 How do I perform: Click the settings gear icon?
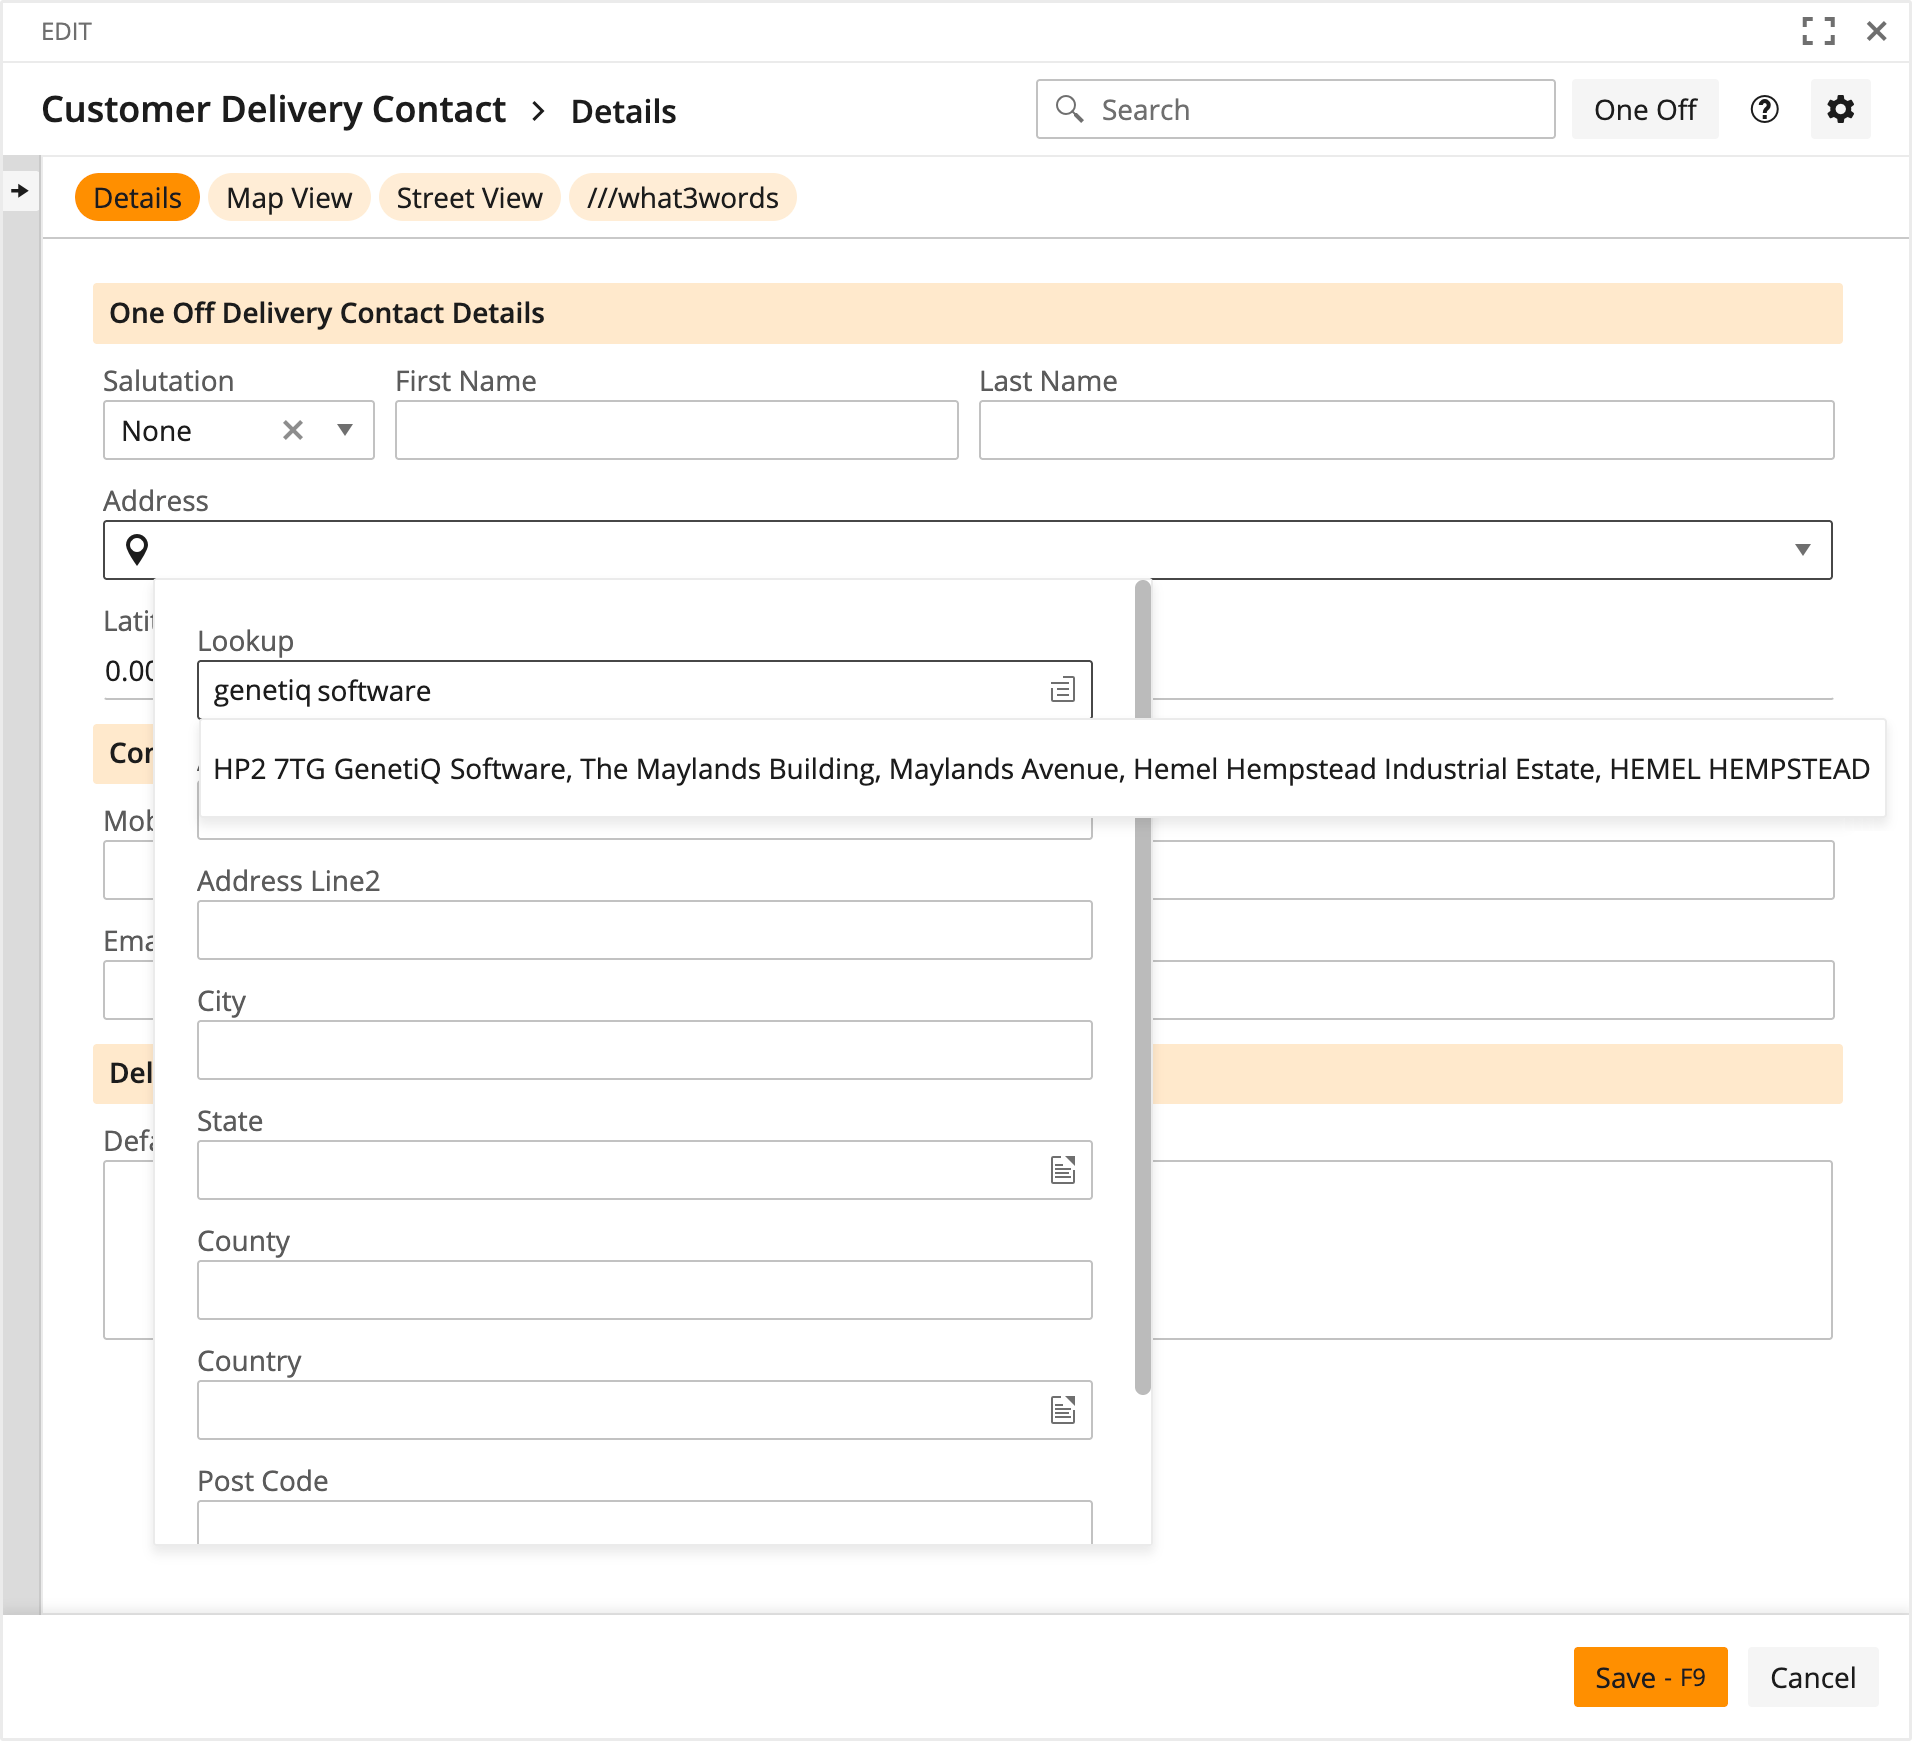[1840, 109]
